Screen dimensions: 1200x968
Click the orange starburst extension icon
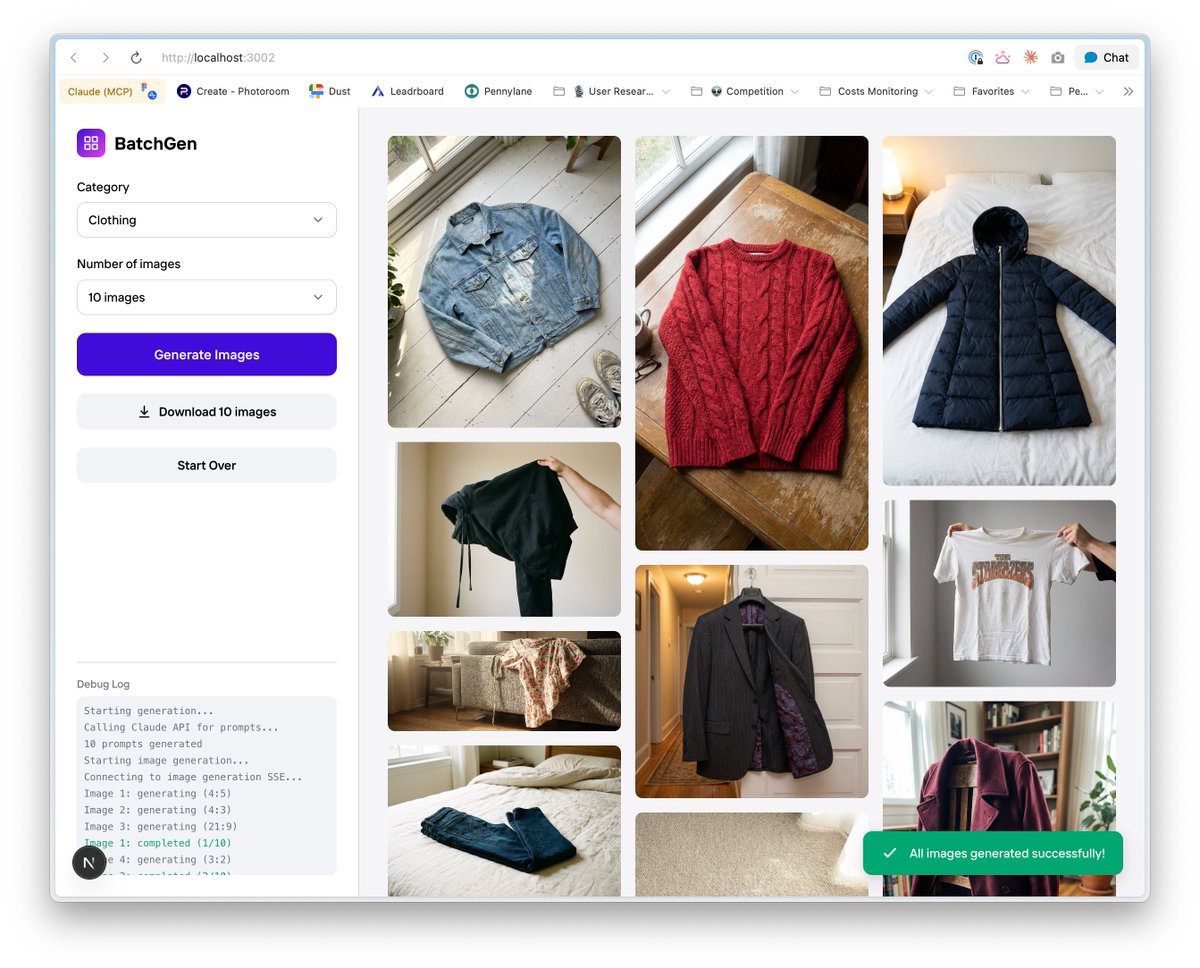pos(1030,58)
